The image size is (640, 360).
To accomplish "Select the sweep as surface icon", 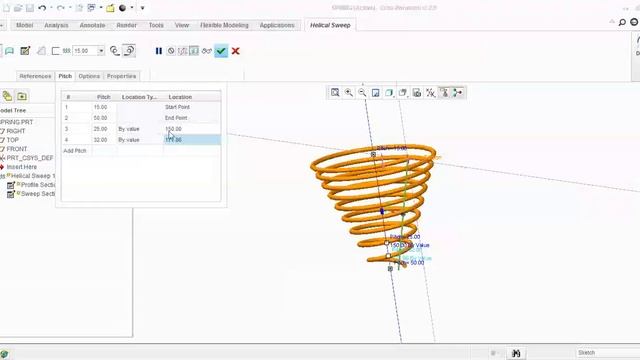I will (9, 51).
